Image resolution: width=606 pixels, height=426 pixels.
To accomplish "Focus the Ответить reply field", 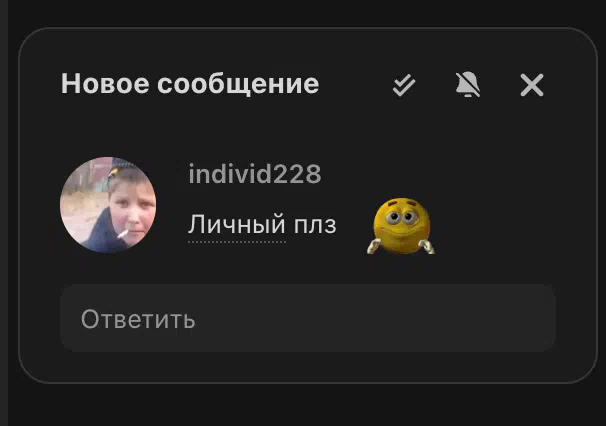I will tap(308, 318).
